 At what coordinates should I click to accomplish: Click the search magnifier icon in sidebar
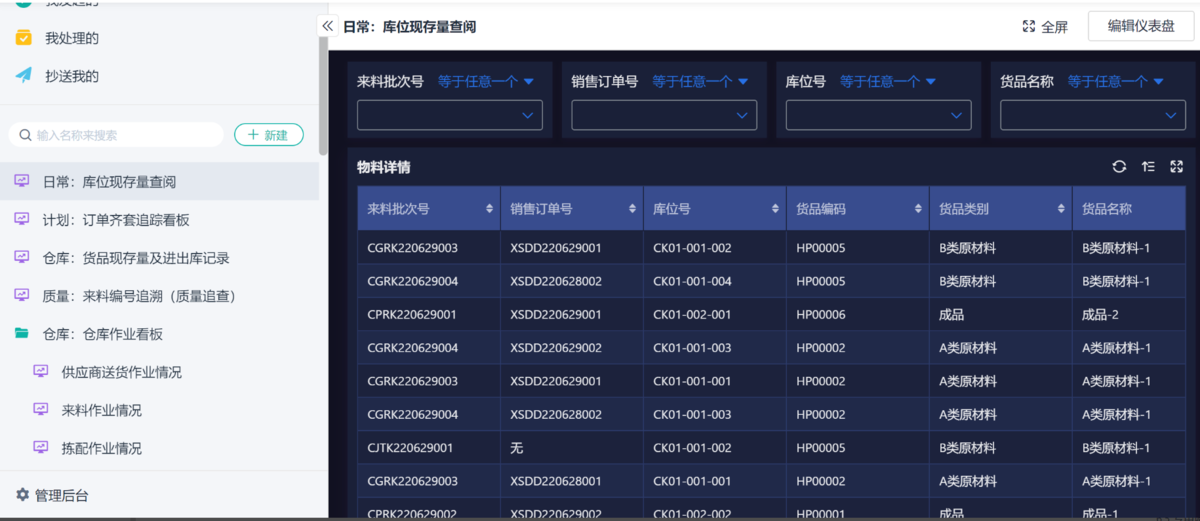[x=26, y=135]
